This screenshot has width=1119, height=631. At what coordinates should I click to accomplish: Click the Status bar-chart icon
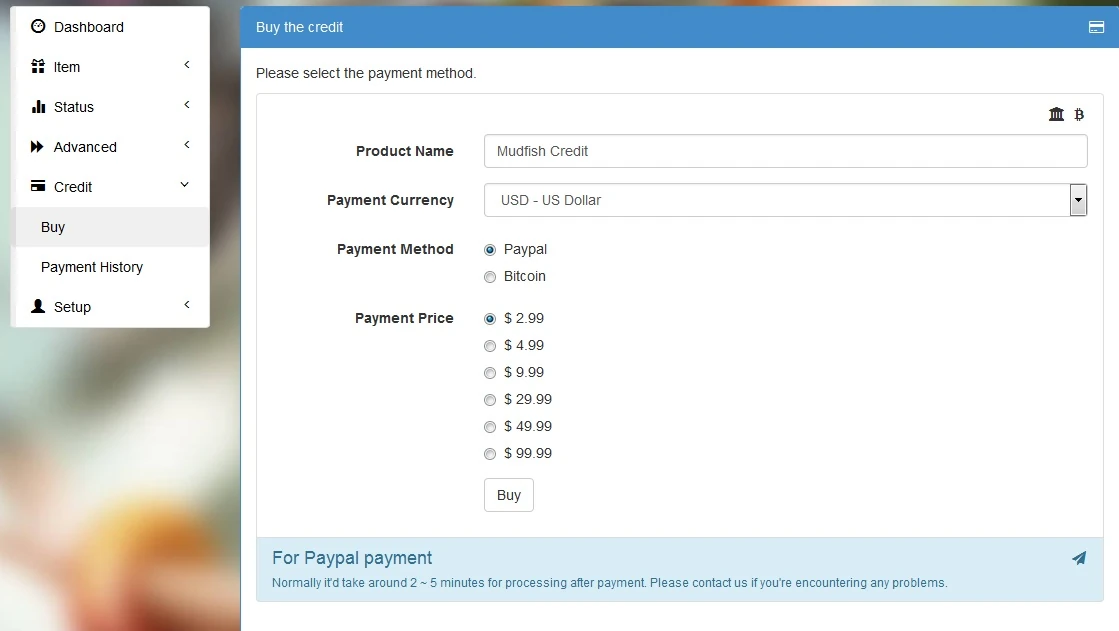(x=38, y=107)
